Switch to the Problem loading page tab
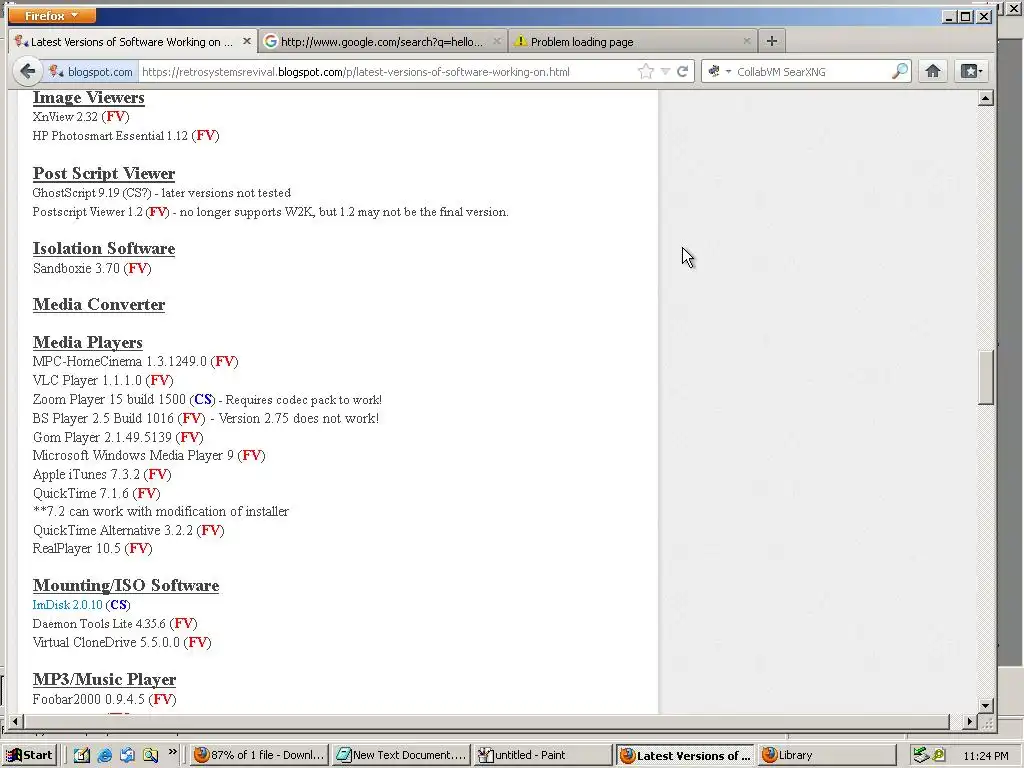The height and width of the screenshot is (768, 1024). point(632,41)
